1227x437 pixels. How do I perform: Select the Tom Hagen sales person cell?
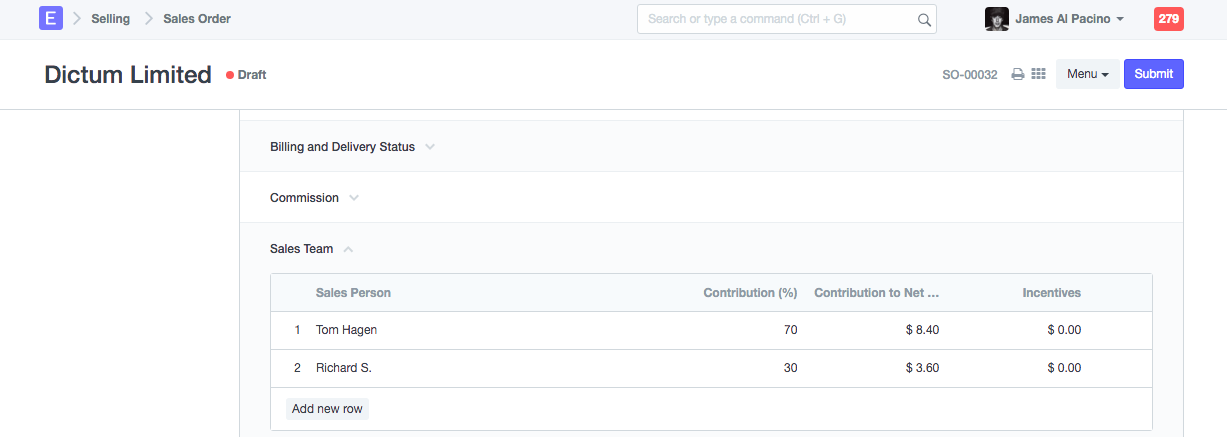coord(346,330)
